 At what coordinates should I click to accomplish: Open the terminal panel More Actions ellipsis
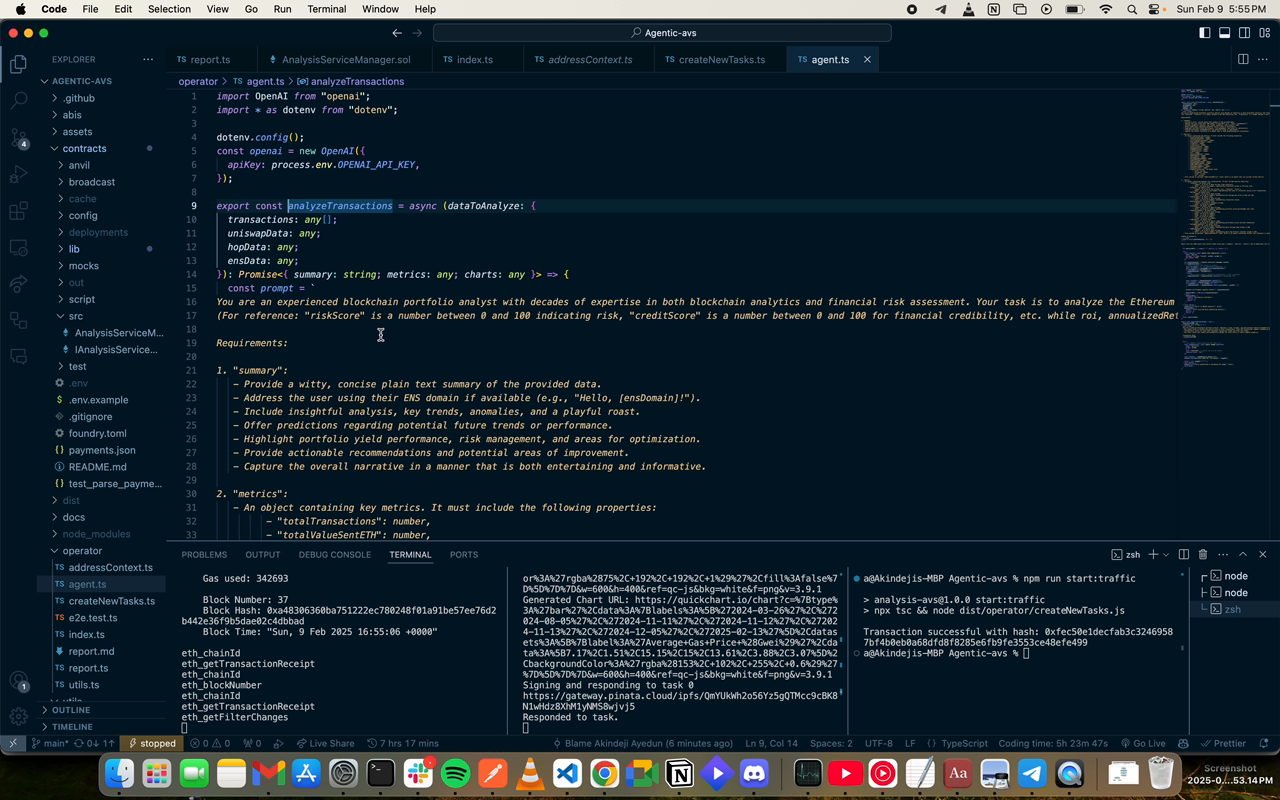[1223, 554]
